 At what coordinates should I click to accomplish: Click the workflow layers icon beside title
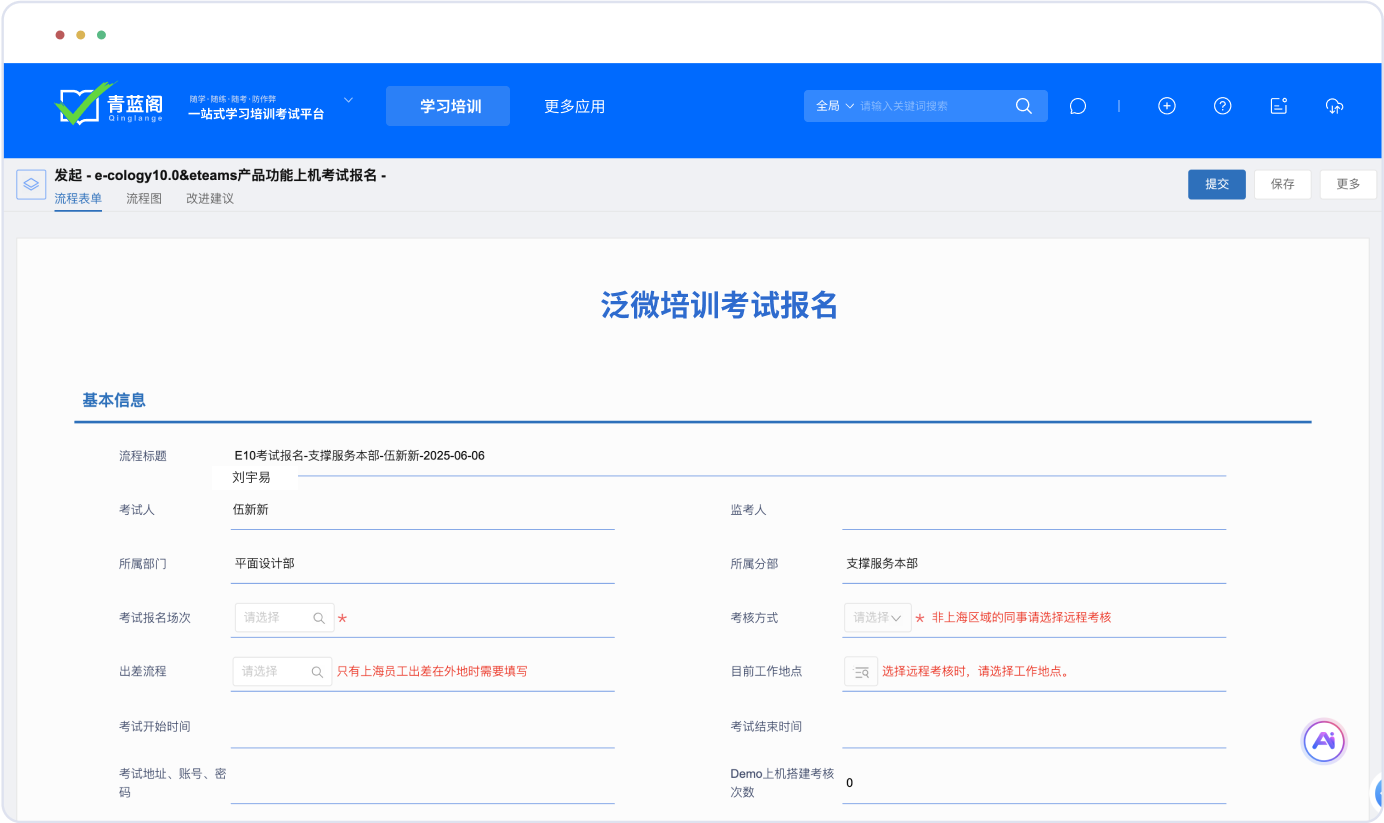click(31, 185)
